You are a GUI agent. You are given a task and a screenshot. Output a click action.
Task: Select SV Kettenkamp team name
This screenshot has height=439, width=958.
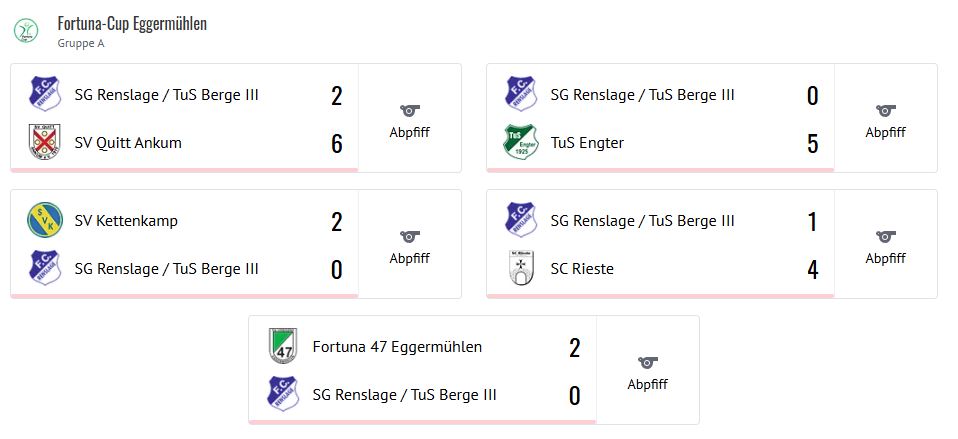126,220
